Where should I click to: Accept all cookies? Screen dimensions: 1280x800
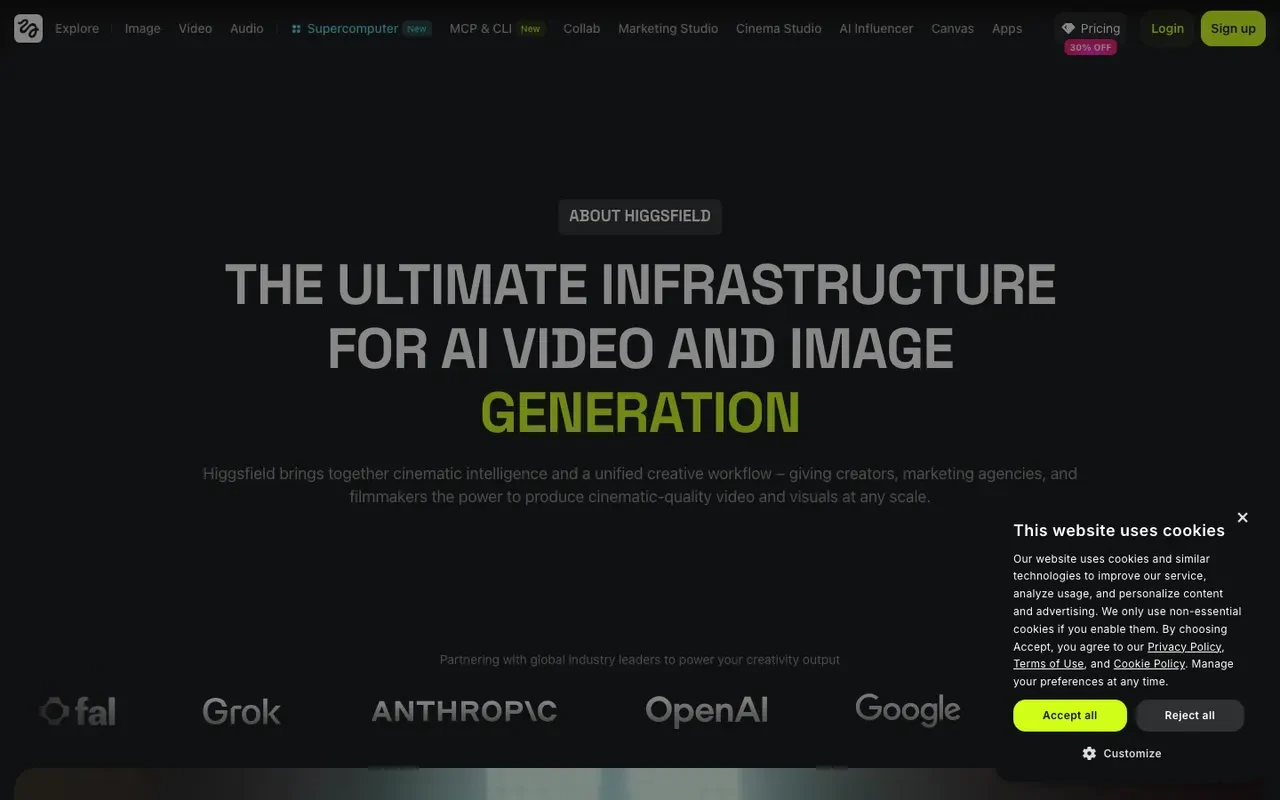[x=1070, y=715]
